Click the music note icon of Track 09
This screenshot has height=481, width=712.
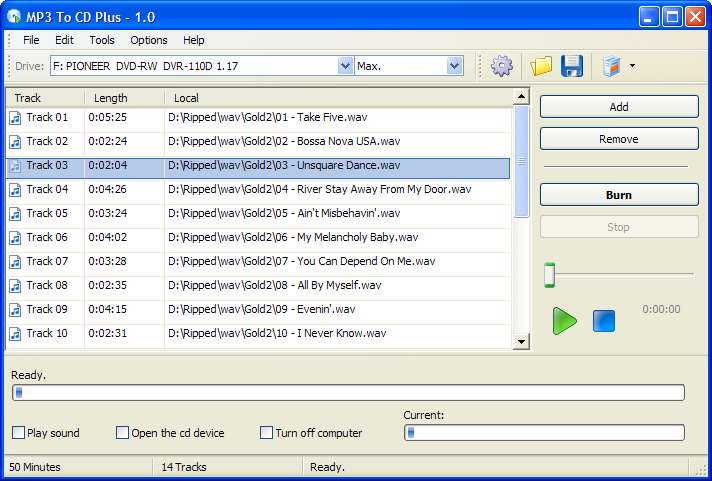tap(15, 310)
